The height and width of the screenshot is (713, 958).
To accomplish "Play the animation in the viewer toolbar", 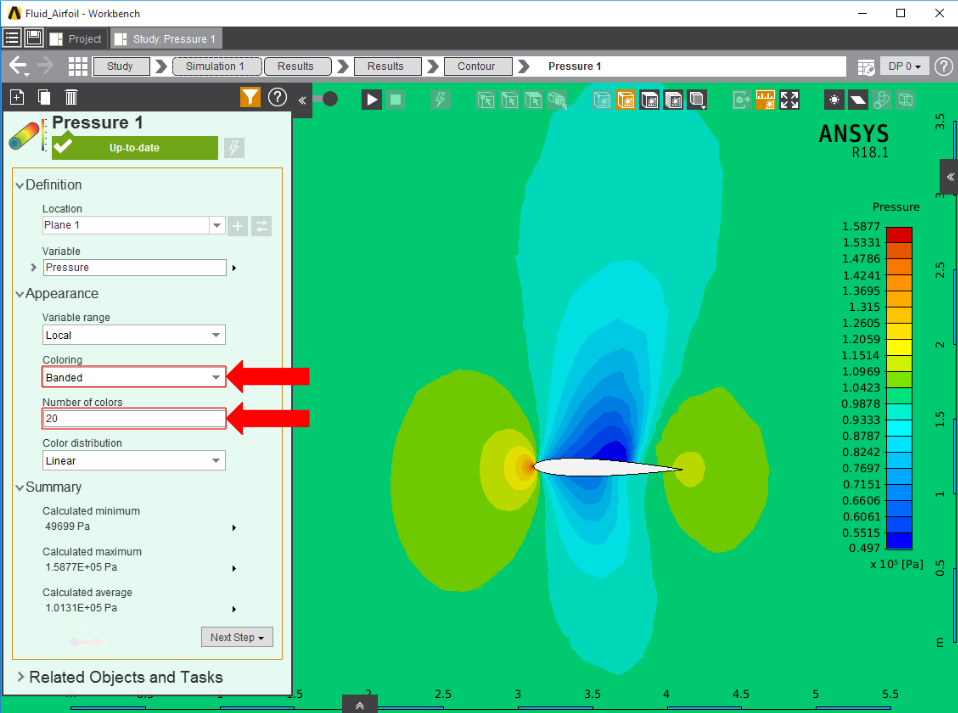I will tap(371, 99).
